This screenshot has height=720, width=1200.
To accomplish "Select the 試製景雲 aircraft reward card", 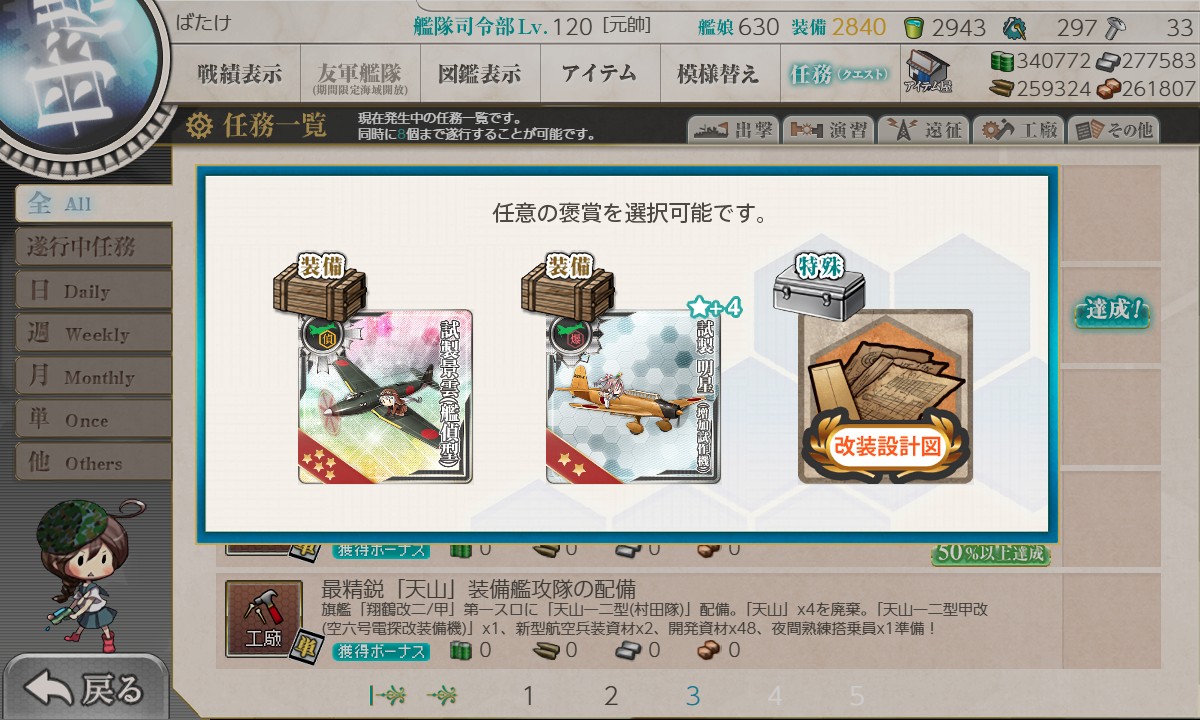I will pos(385,397).
